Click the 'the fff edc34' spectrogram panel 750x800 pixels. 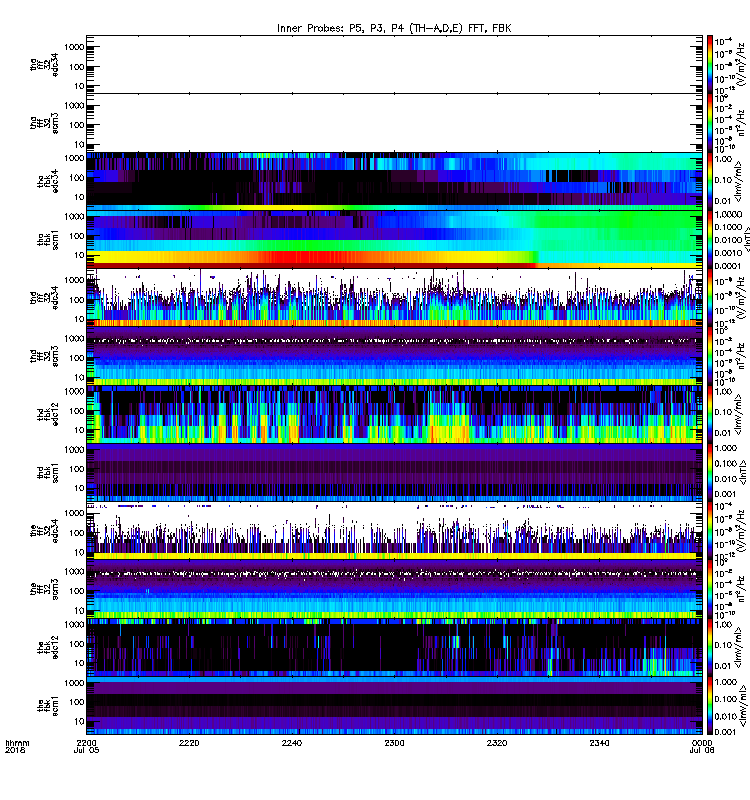point(394,531)
